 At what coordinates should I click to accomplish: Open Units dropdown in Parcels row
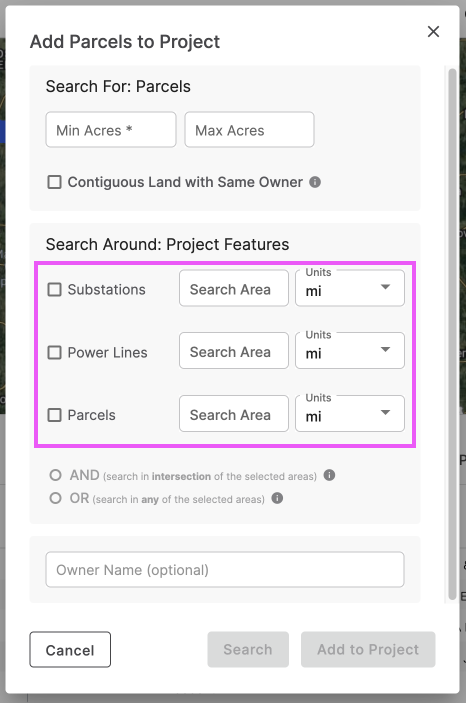(x=350, y=413)
